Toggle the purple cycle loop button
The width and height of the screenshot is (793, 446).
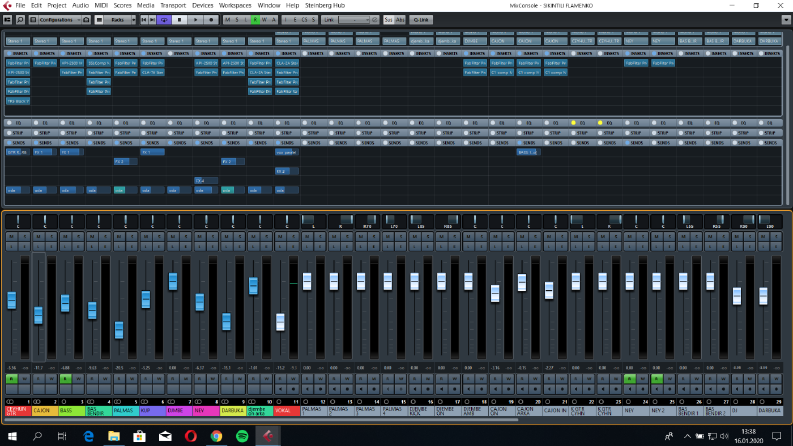164,20
